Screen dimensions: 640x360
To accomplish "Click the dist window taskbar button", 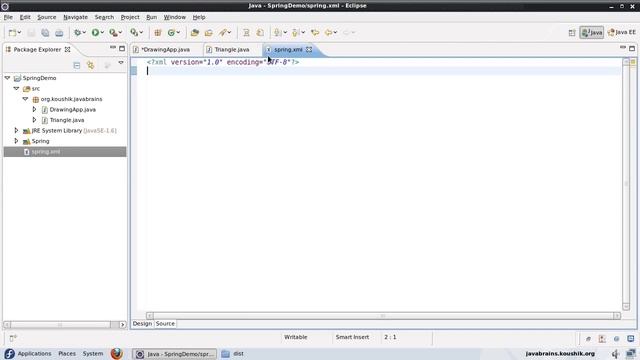I will 233,354.
